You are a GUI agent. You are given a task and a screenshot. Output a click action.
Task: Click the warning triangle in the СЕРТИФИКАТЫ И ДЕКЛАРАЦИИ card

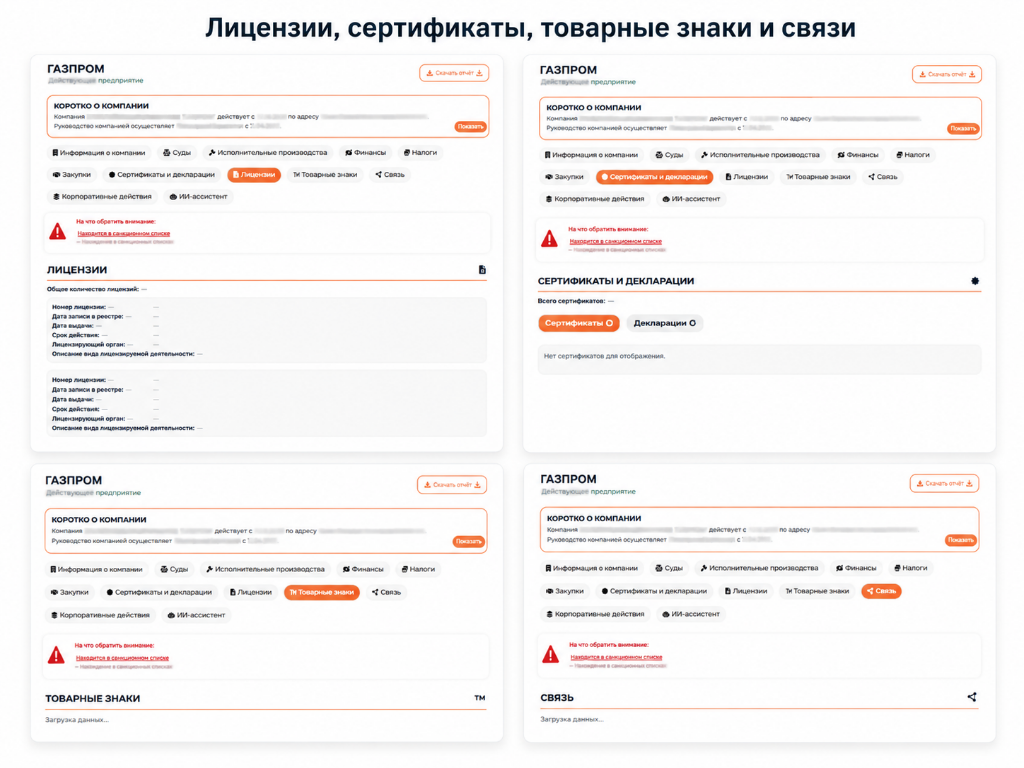click(x=550, y=239)
